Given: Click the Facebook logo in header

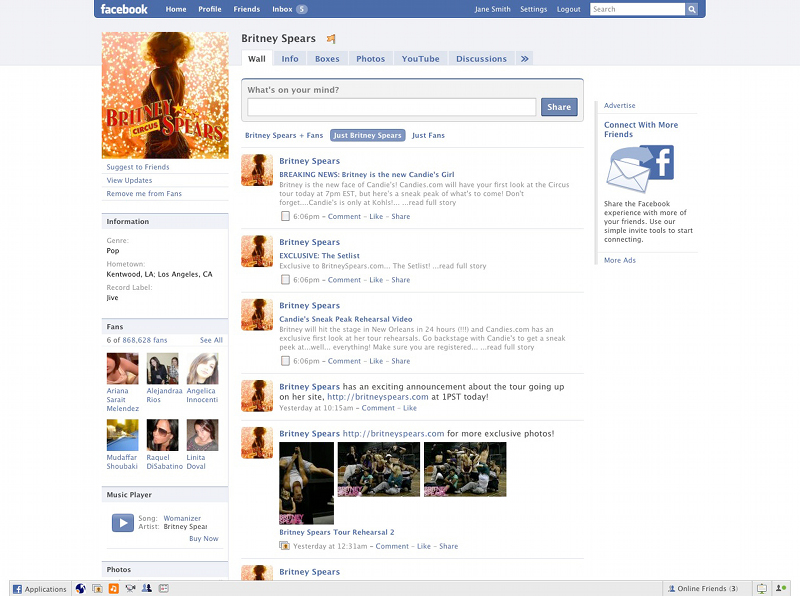Looking at the screenshot, I should point(124,9).
